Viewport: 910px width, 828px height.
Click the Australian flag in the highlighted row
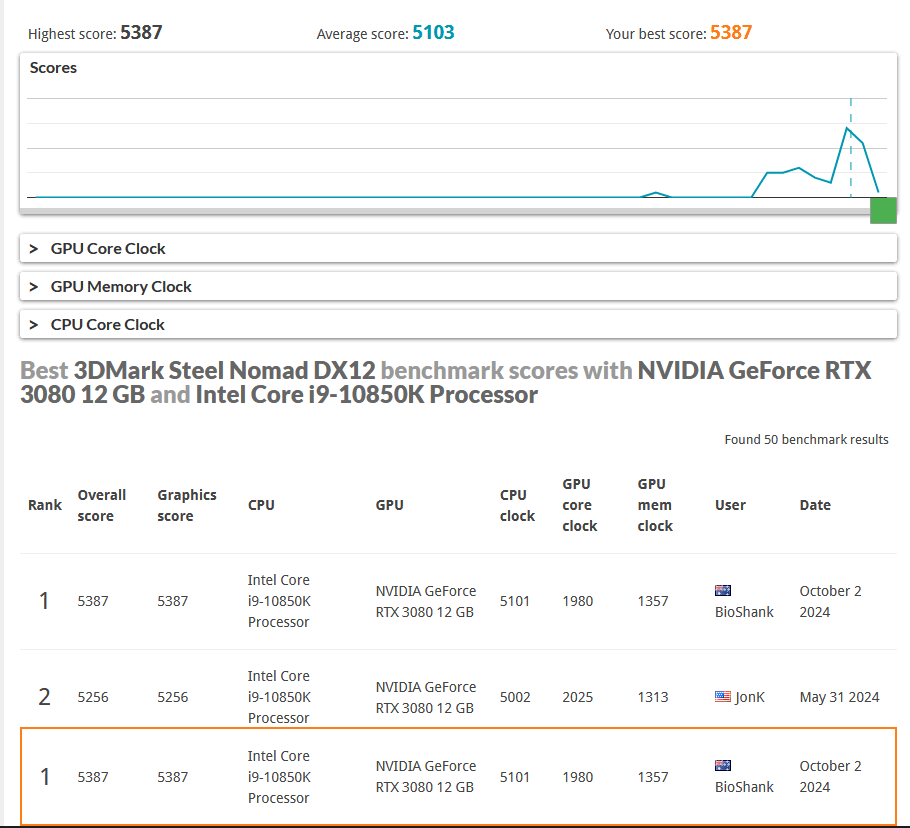point(723,765)
